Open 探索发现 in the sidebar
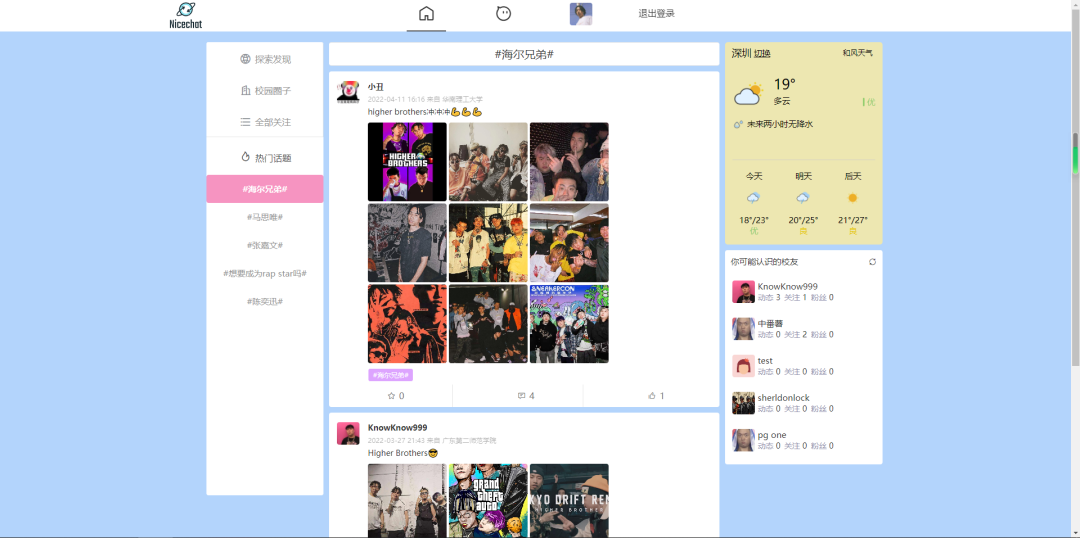1080x538 pixels. tap(265, 59)
